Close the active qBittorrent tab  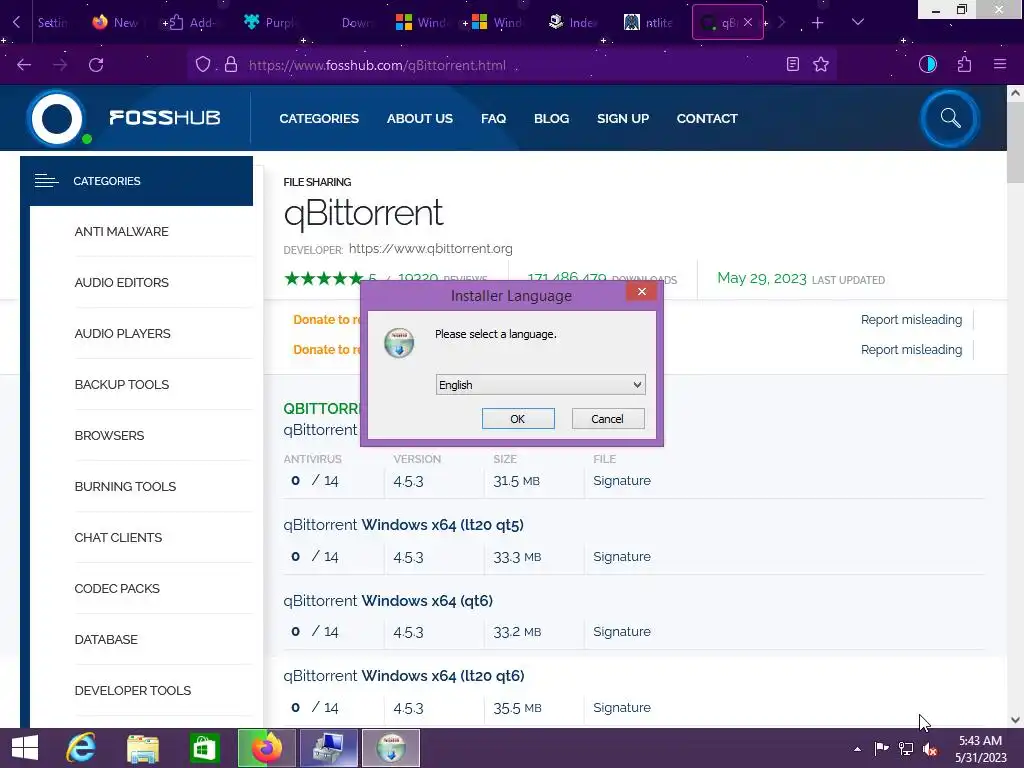coord(748,22)
